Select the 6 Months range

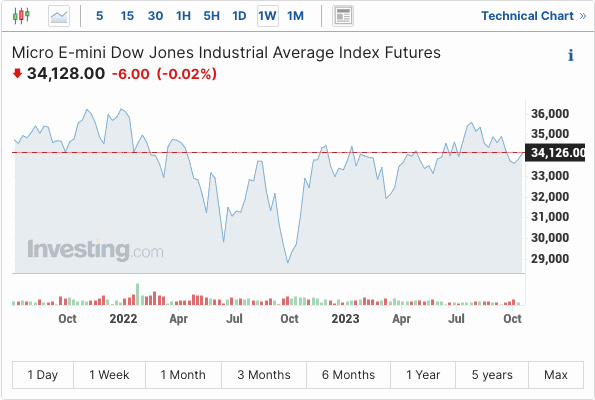tap(348, 375)
